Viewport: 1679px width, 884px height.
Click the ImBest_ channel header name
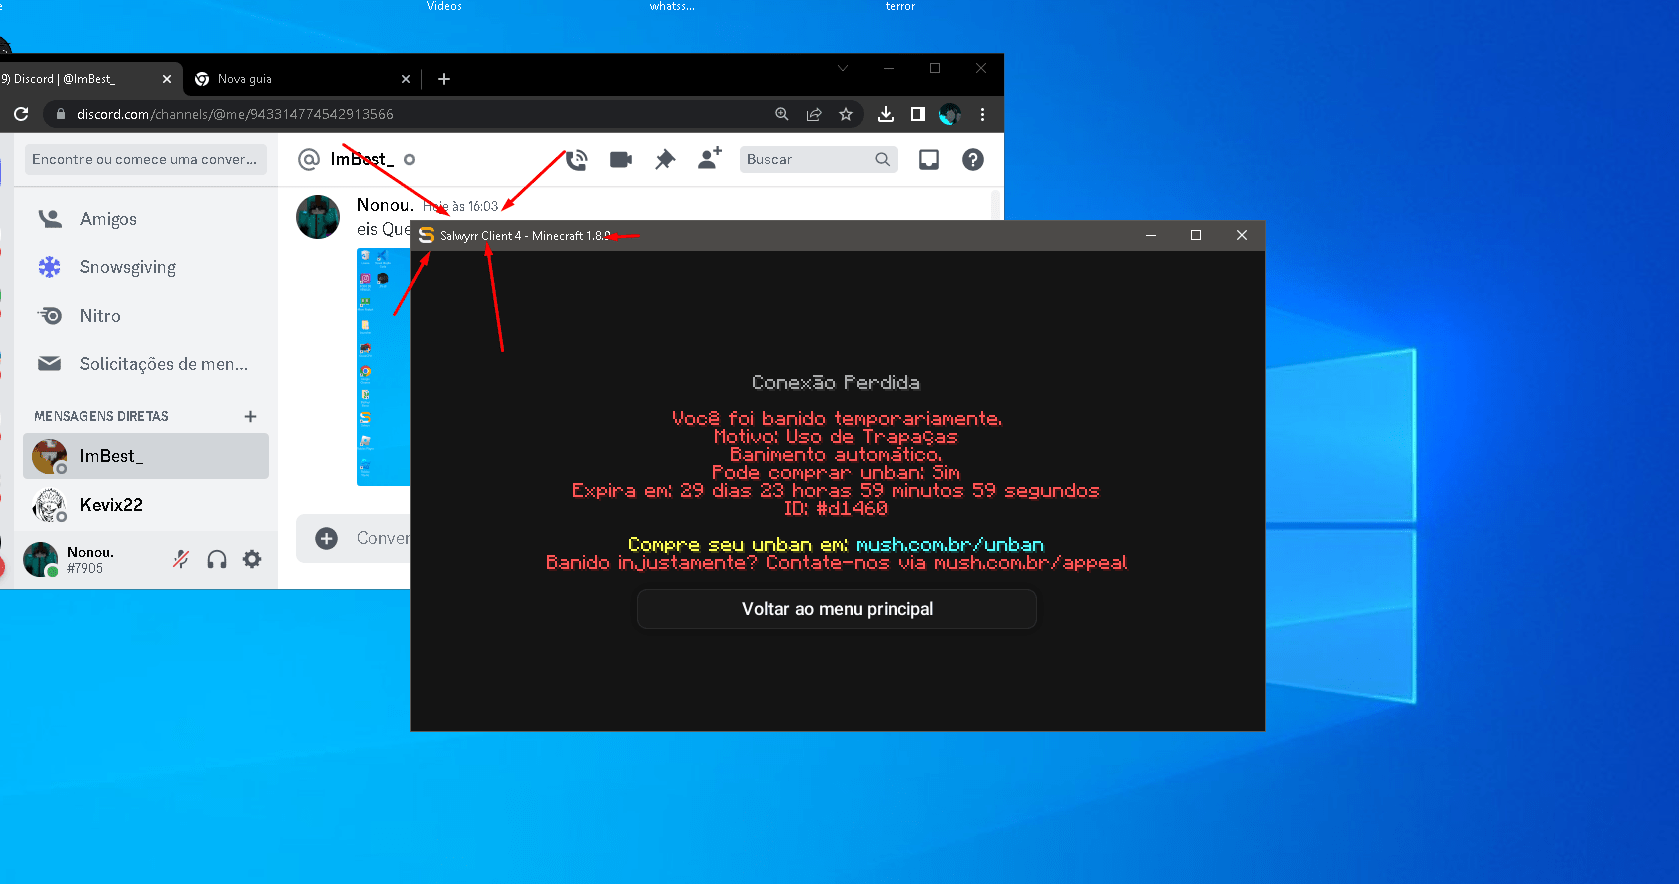point(362,159)
